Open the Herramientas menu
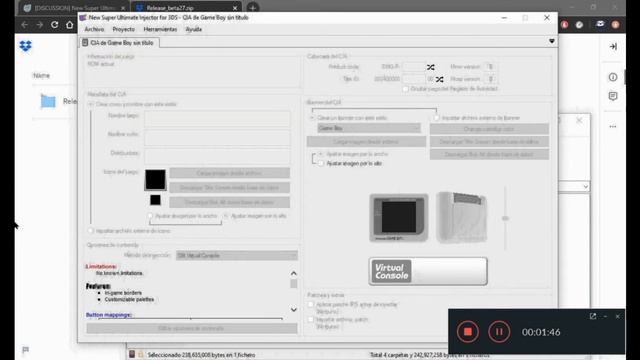The image size is (640, 360). point(160,29)
